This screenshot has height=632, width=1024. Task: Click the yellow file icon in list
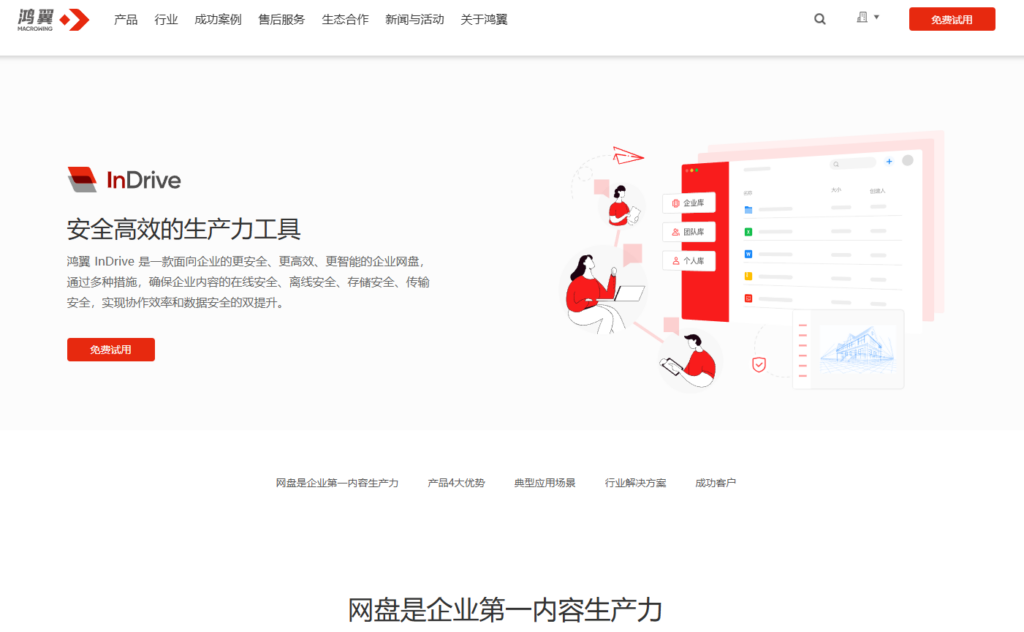click(748, 276)
